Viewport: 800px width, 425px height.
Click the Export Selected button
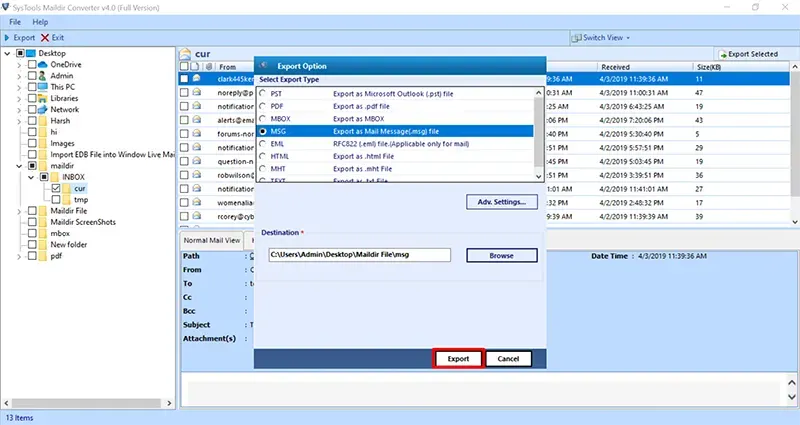748,54
